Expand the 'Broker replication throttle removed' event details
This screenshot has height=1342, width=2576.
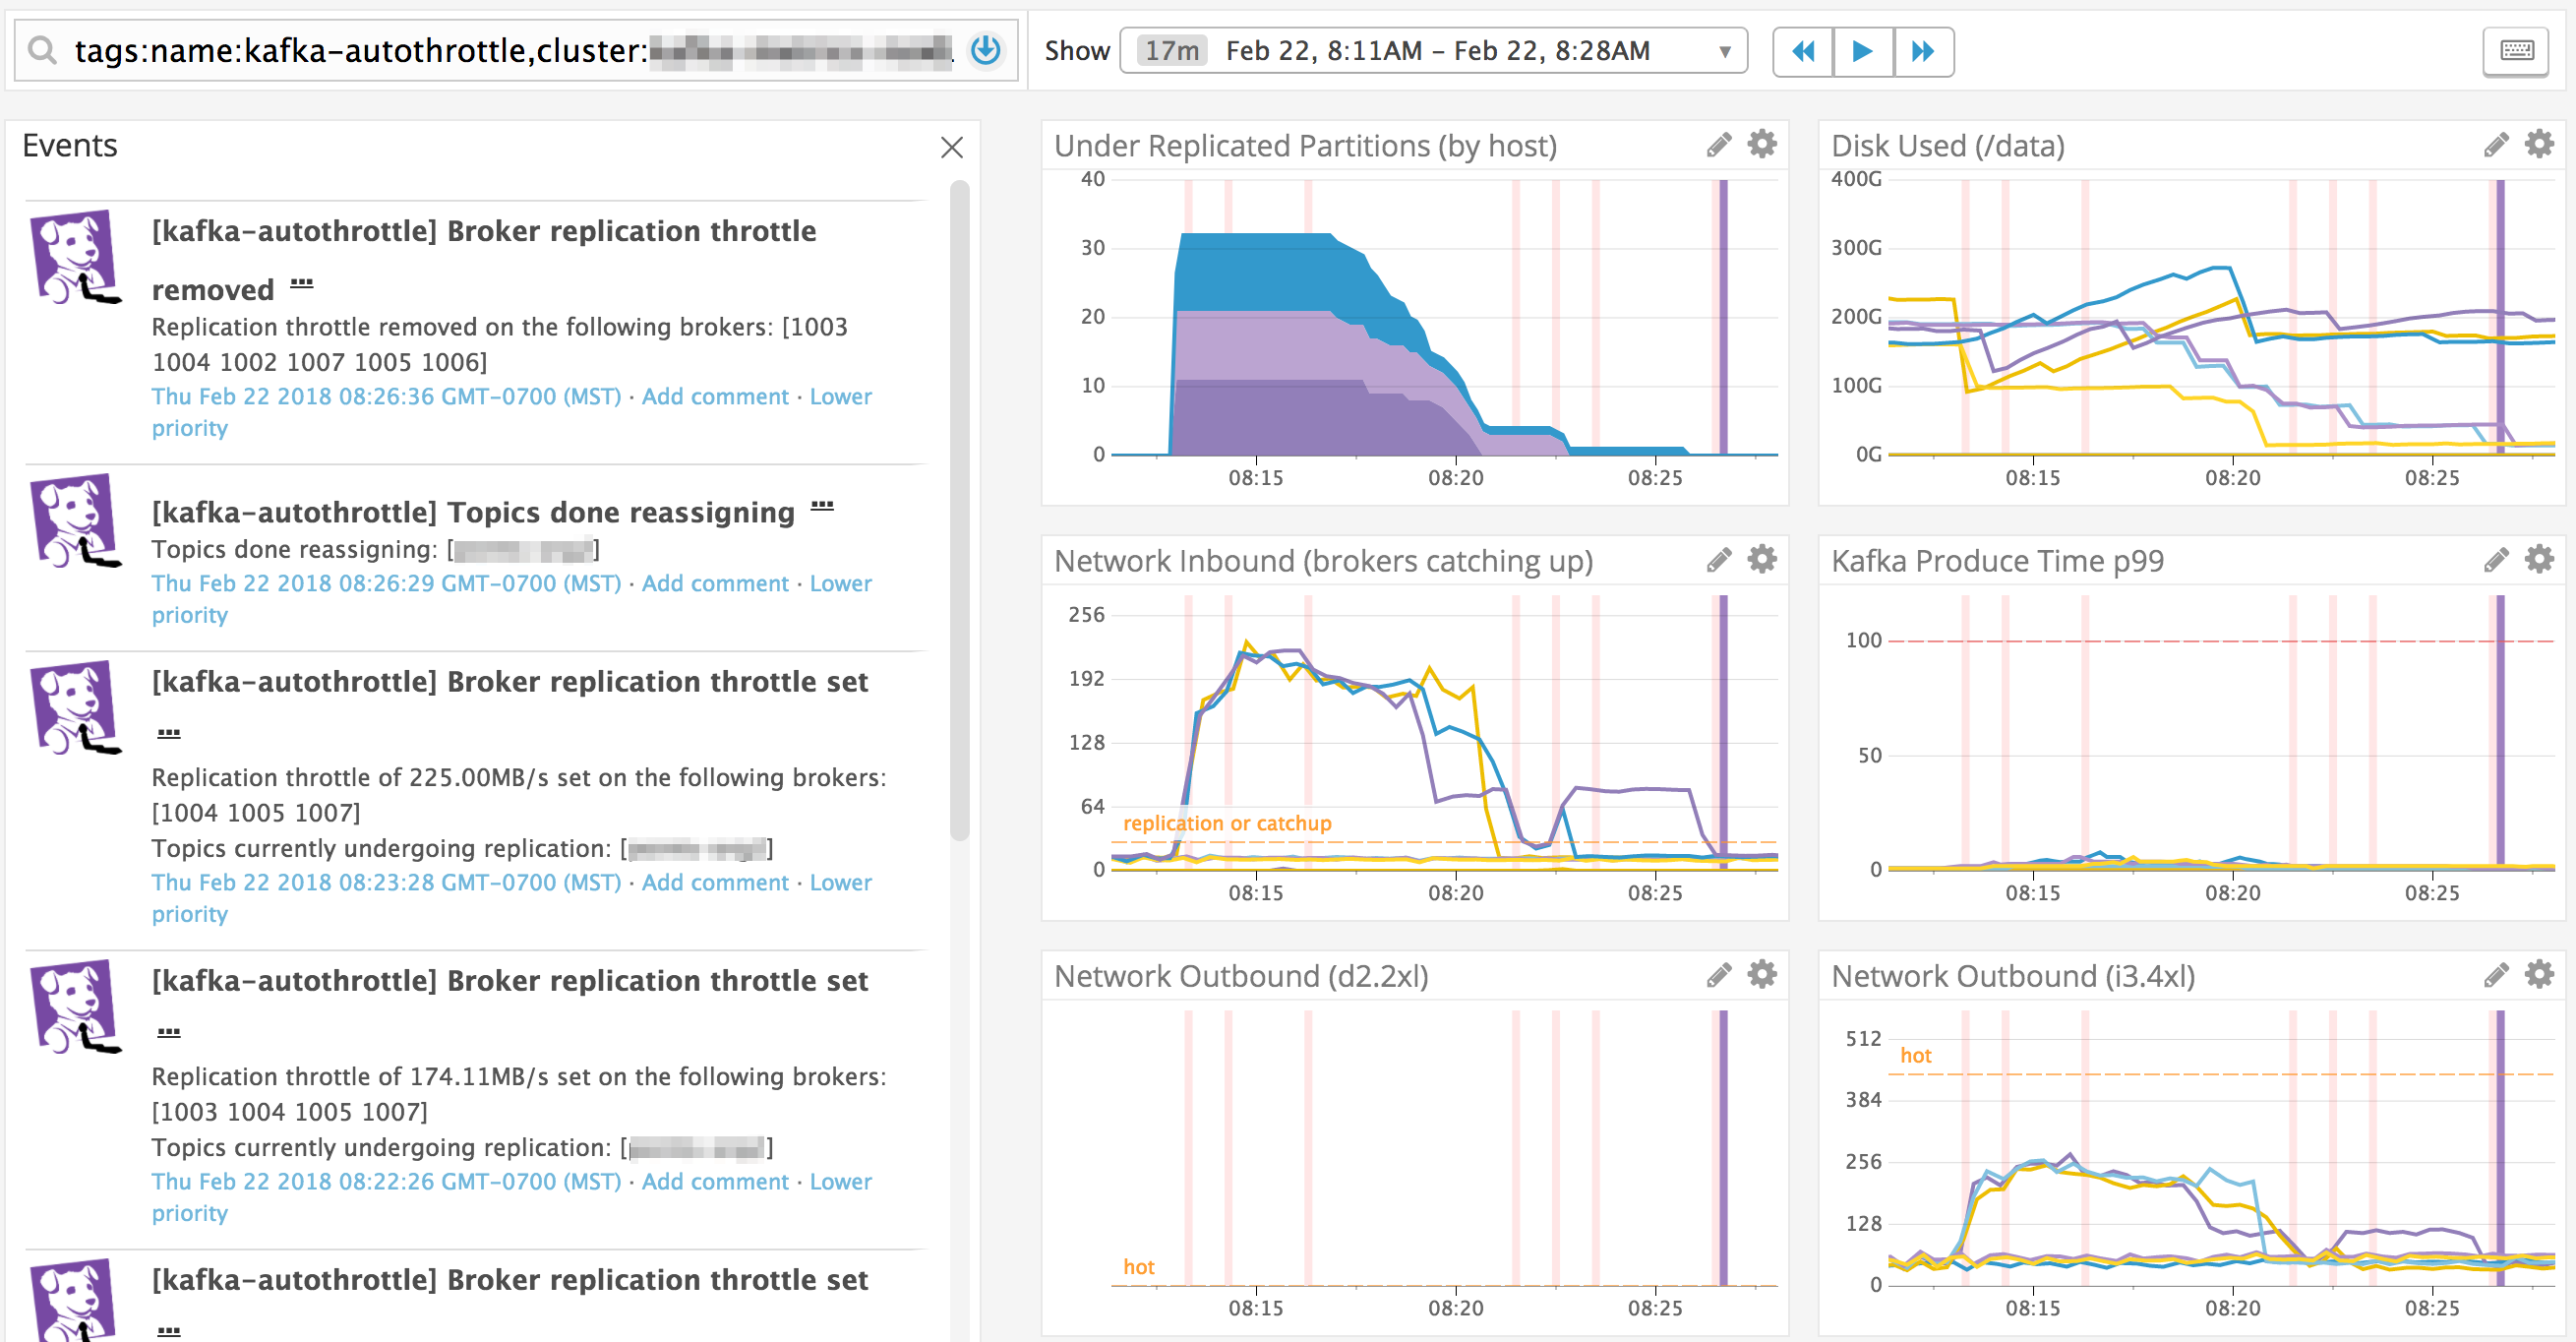301,285
